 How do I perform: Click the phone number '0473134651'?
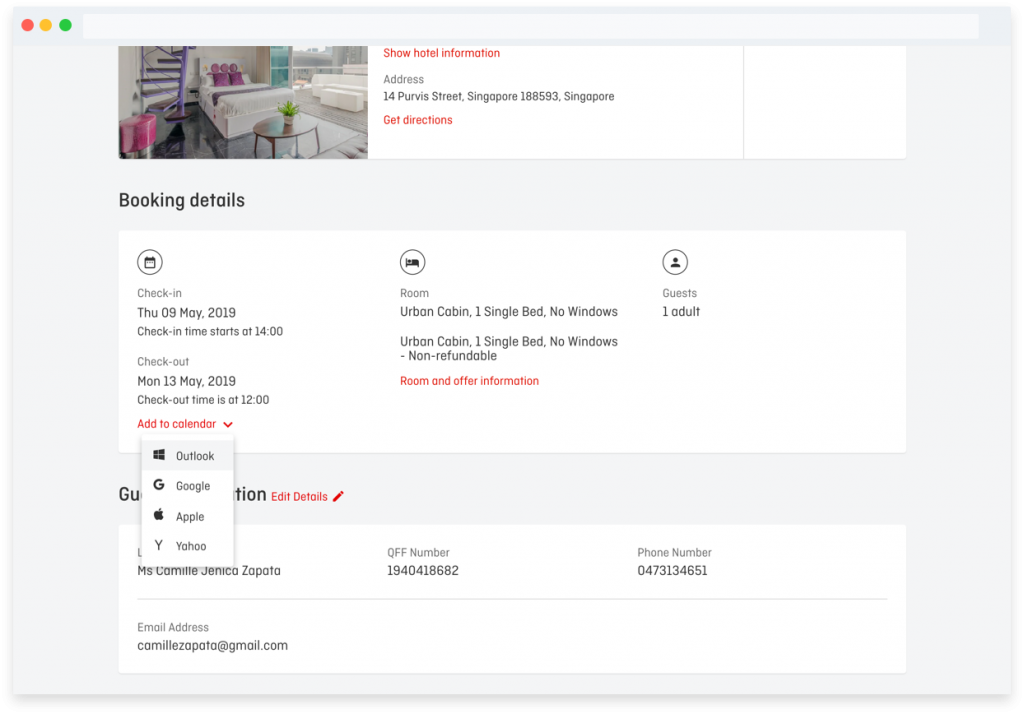(673, 570)
